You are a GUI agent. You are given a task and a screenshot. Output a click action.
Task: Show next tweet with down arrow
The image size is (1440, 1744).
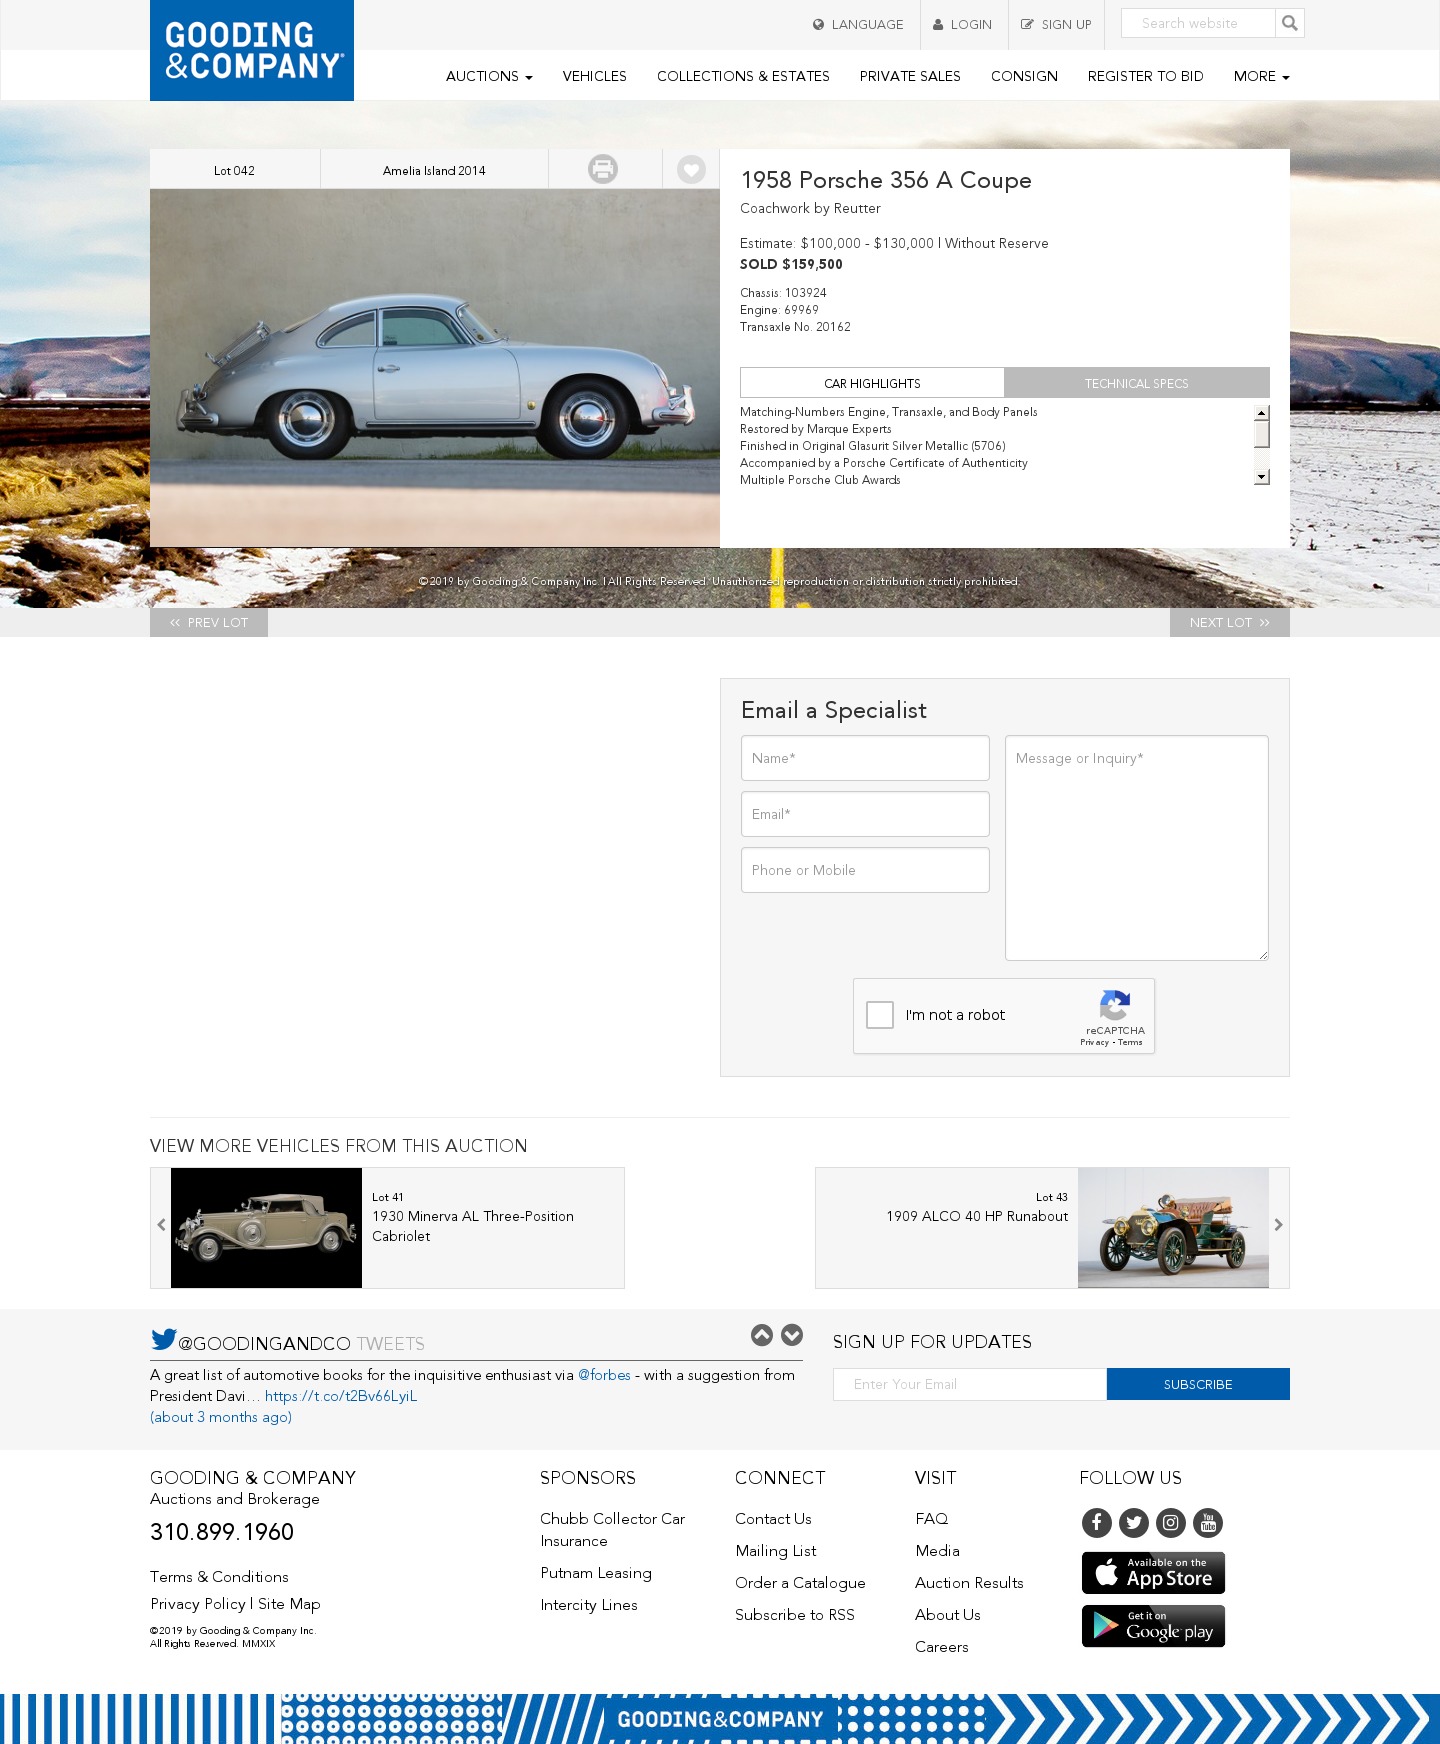click(792, 1335)
